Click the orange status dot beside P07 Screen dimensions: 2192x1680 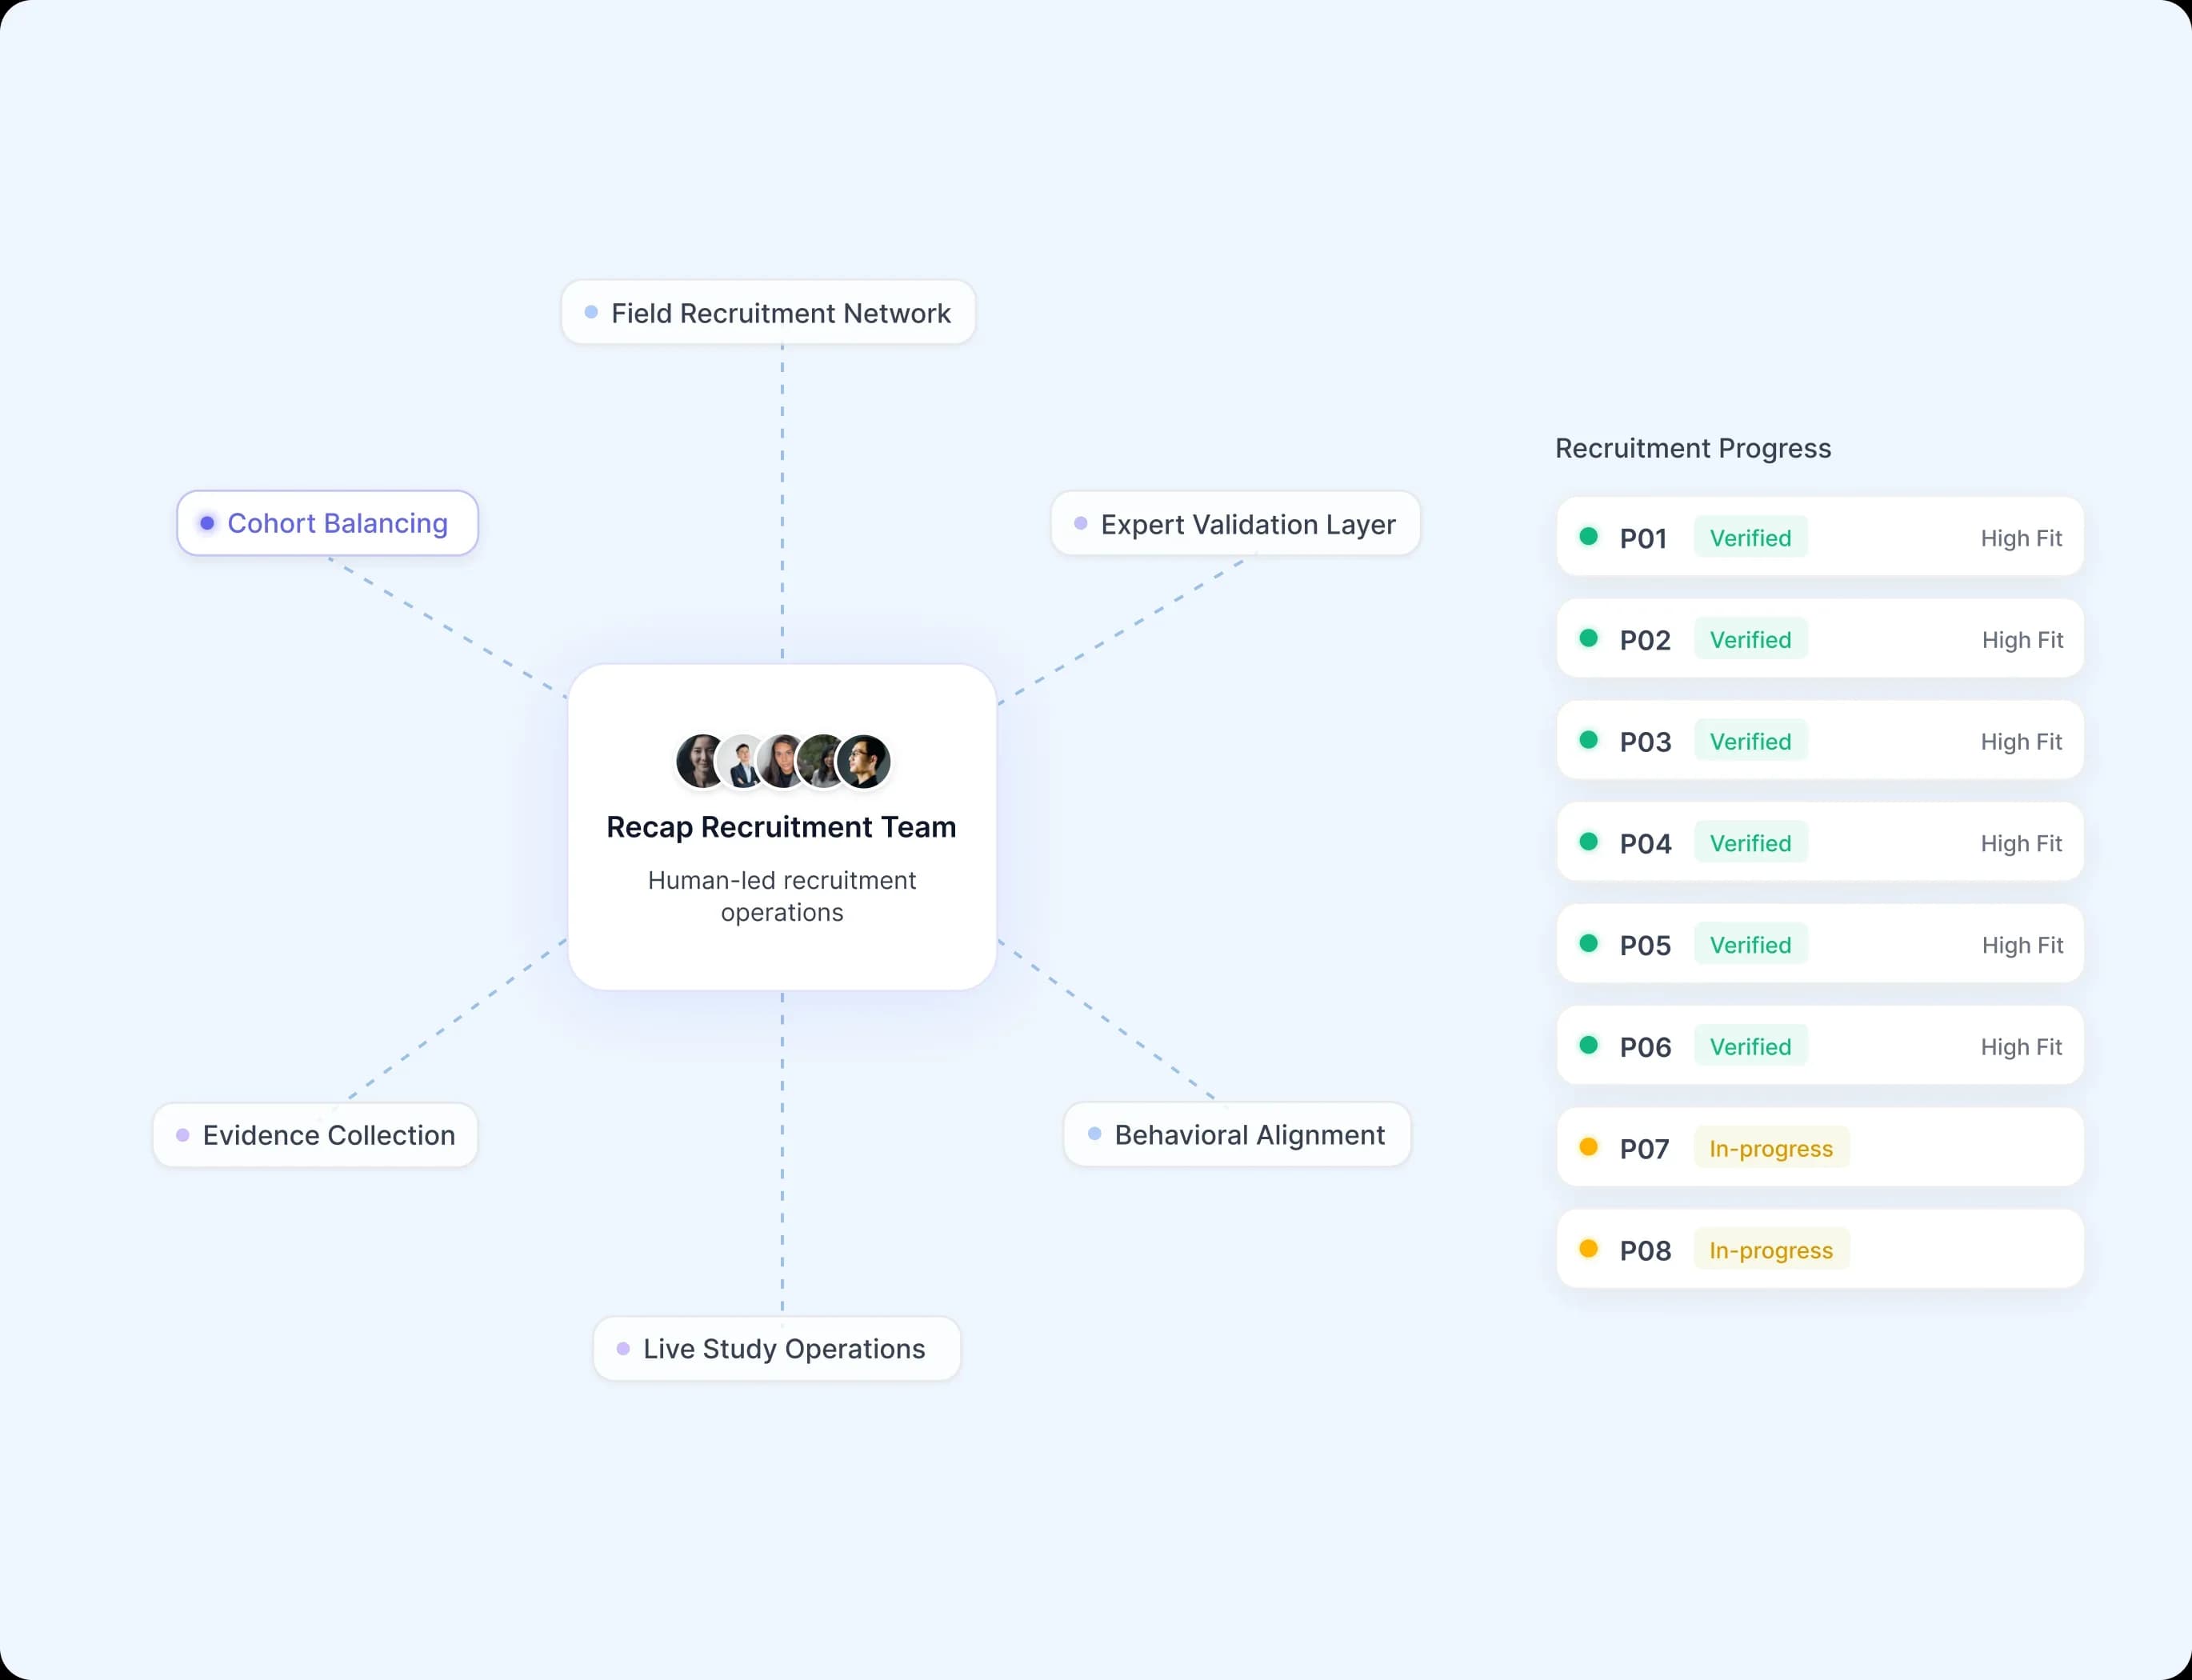pos(1588,1147)
